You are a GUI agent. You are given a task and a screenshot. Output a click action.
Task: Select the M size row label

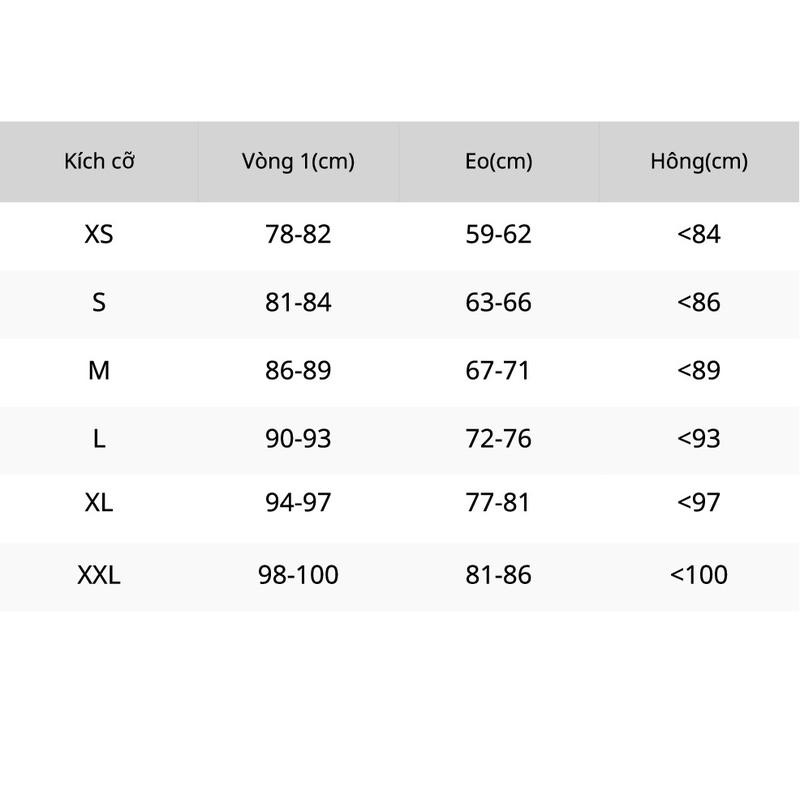[x=99, y=370]
